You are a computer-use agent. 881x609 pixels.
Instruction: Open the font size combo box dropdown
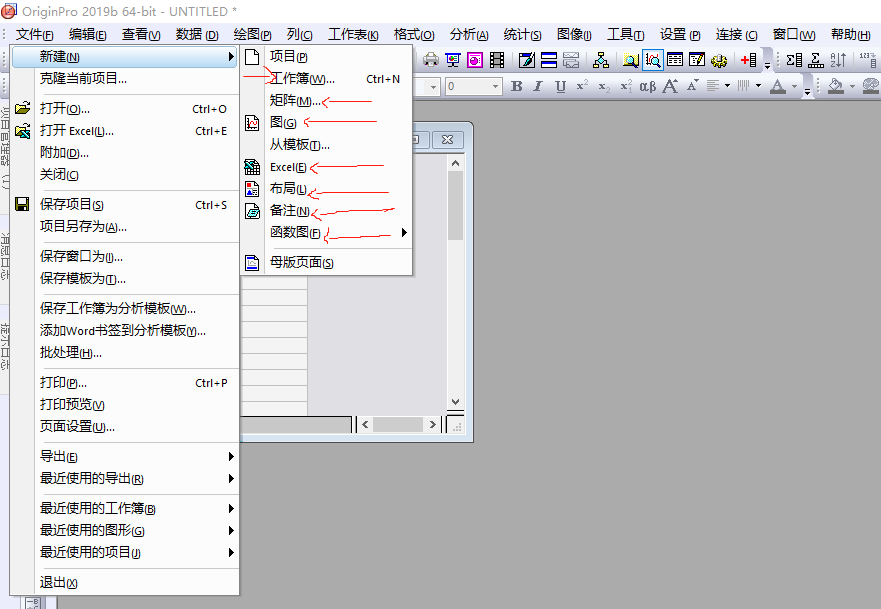(x=496, y=86)
